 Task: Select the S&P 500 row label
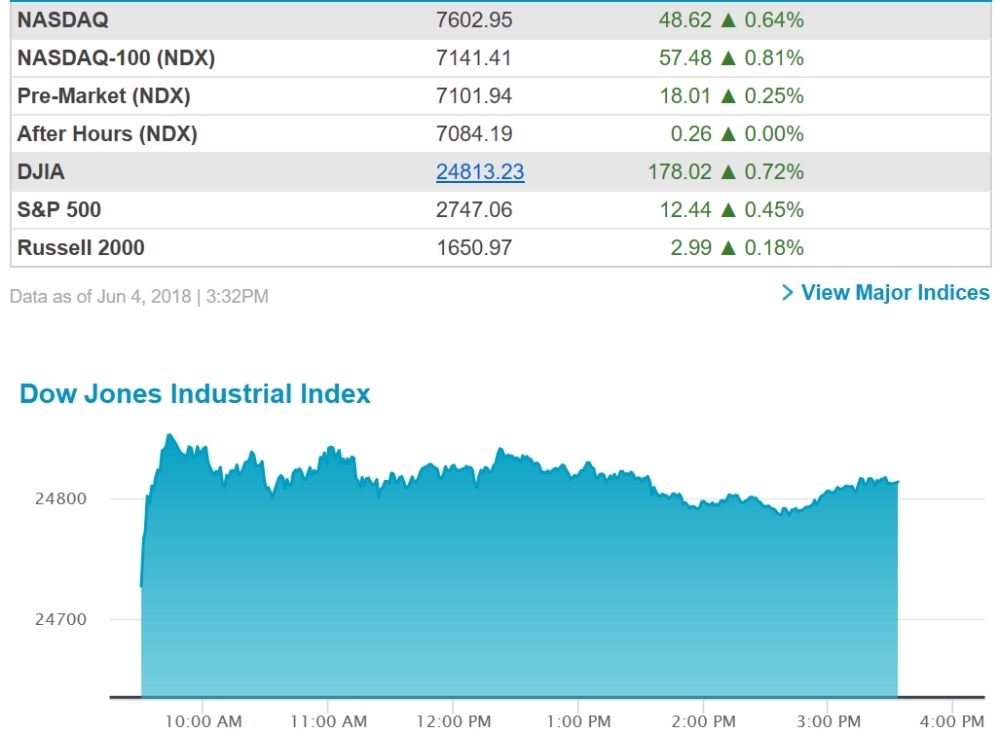[59, 210]
